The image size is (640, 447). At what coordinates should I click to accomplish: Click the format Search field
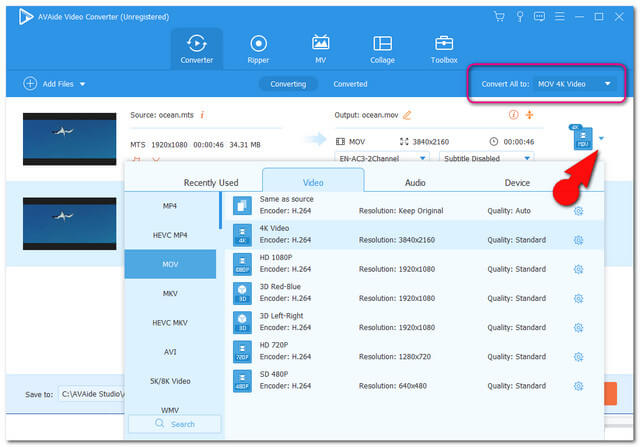click(x=175, y=424)
